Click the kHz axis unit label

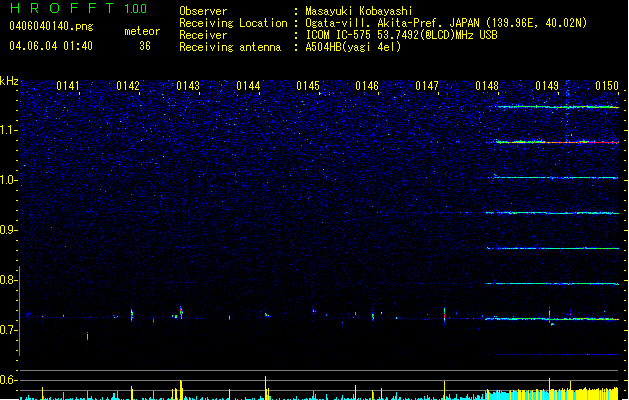(x=9, y=81)
